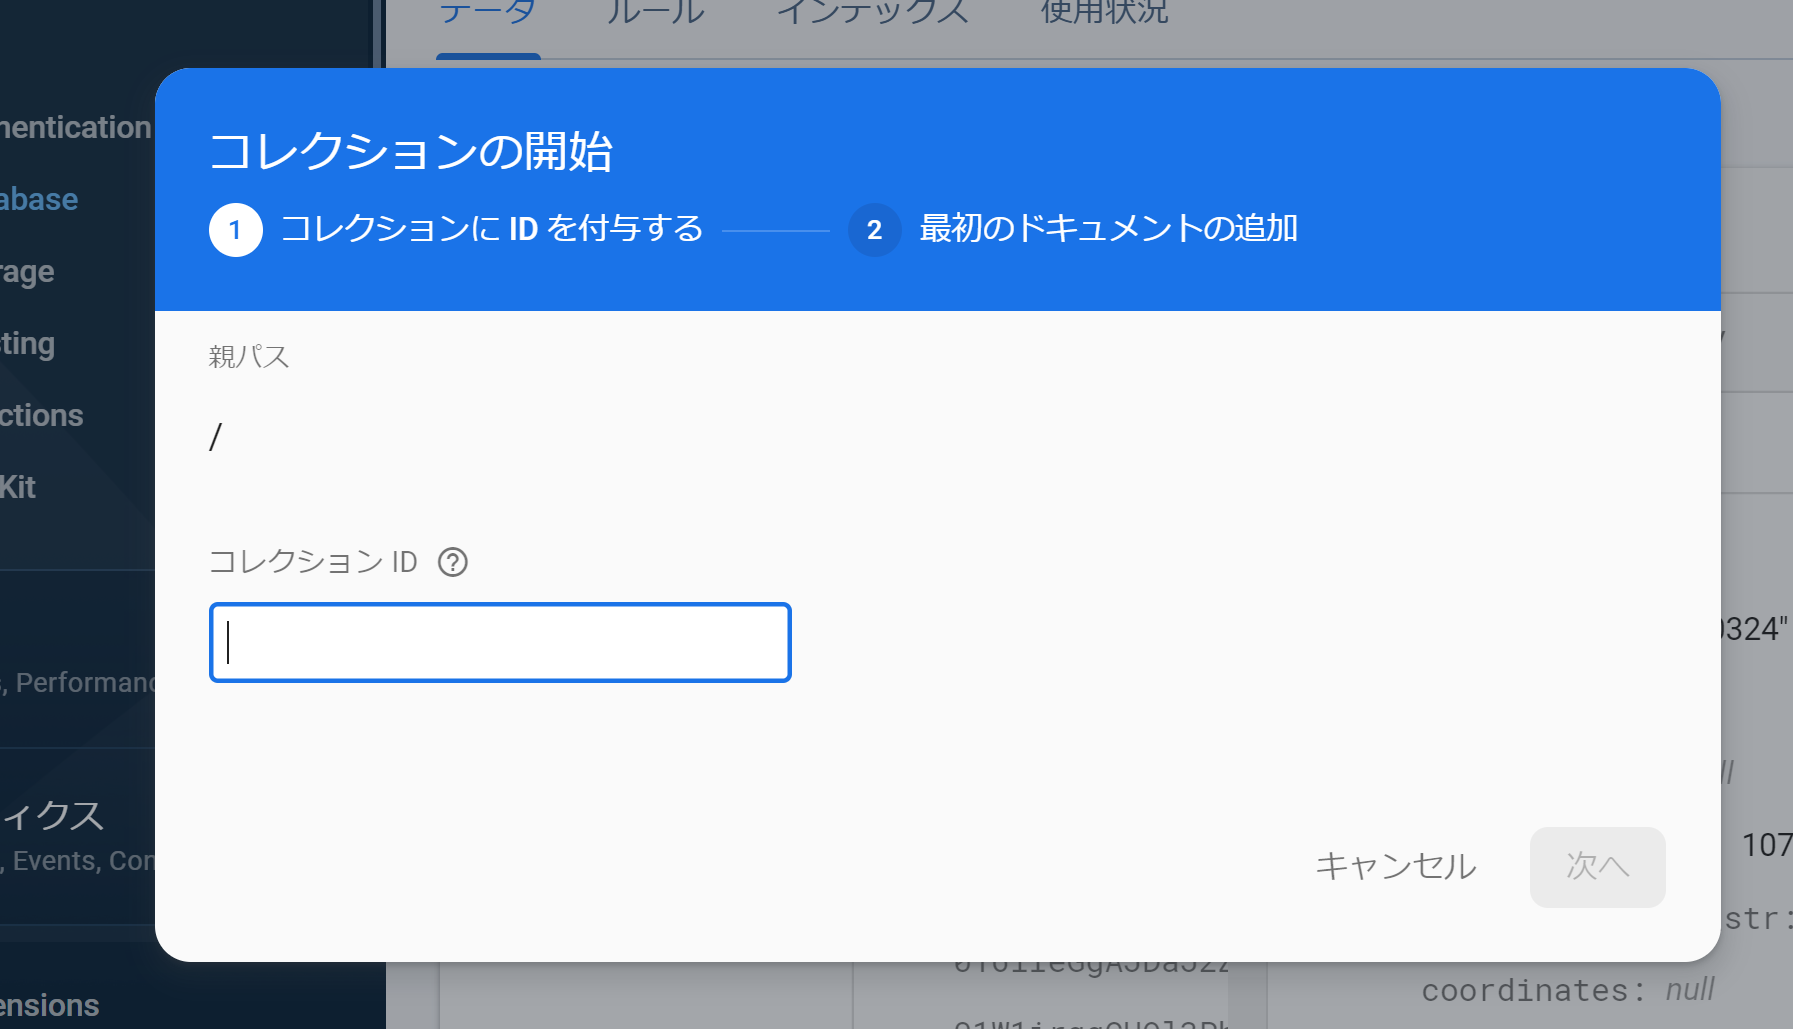Screen dimensions: 1793x1029
Task: Open the コレクション ID help question mark icon
Action: tap(454, 563)
